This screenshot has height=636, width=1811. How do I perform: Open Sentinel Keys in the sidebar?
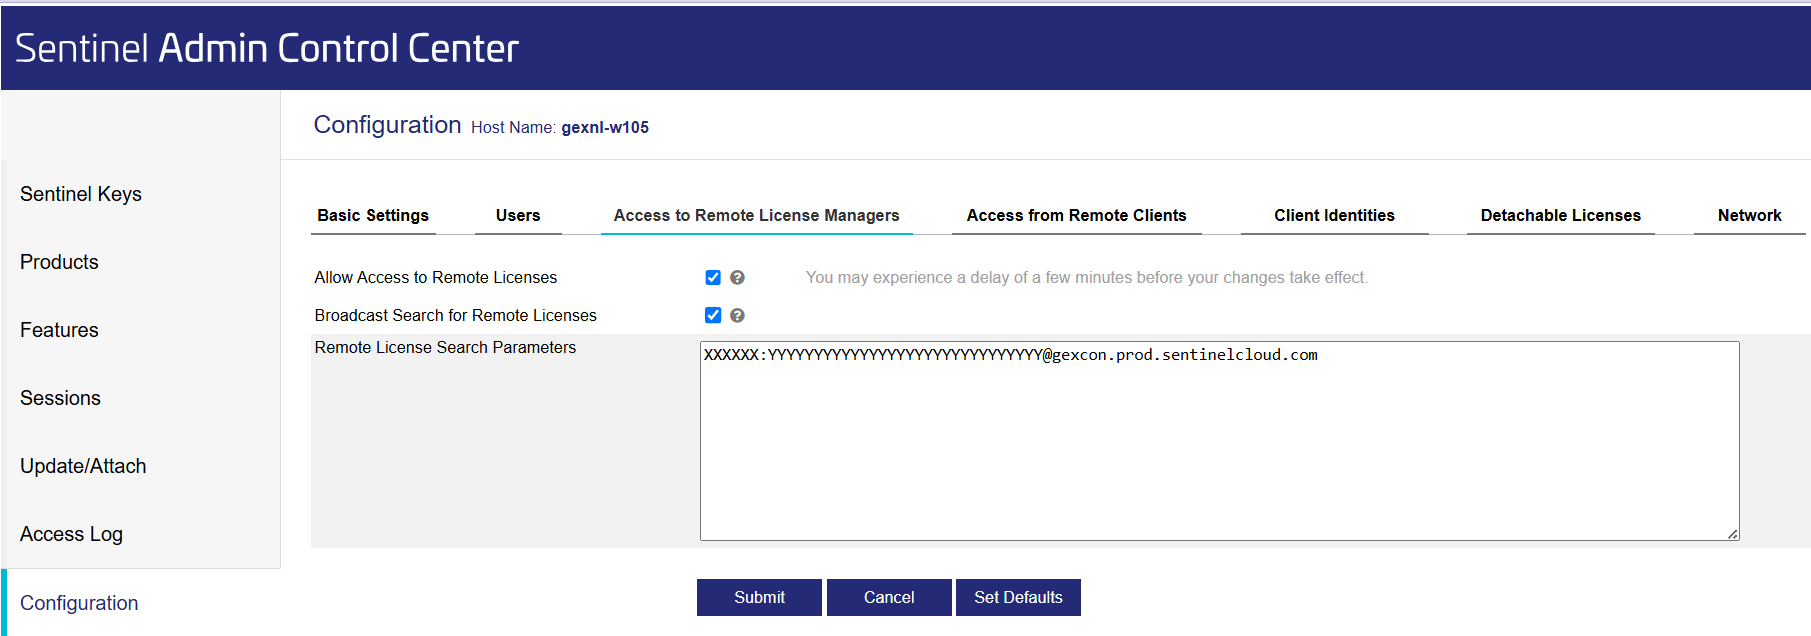pos(81,194)
